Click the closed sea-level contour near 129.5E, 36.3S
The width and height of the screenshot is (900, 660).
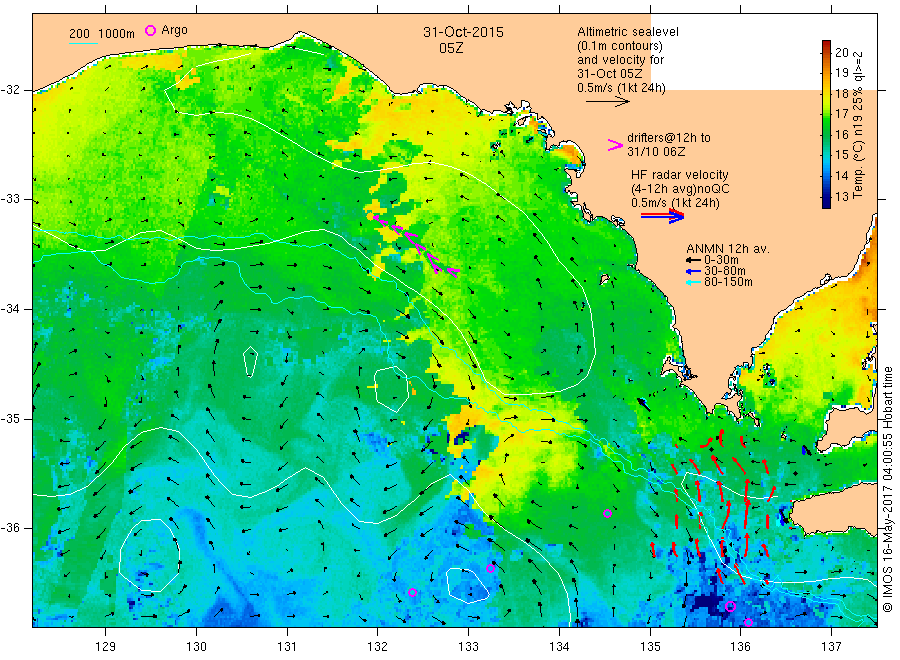click(x=150, y=555)
